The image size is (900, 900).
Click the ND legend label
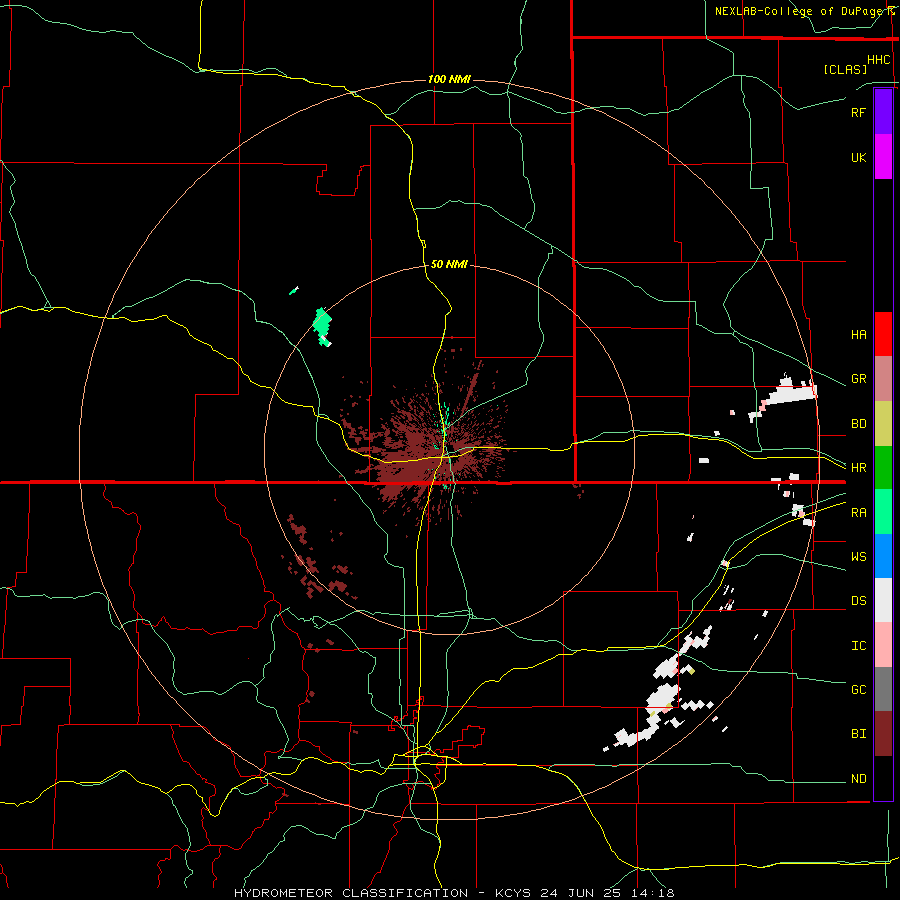(x=858, y=778)
